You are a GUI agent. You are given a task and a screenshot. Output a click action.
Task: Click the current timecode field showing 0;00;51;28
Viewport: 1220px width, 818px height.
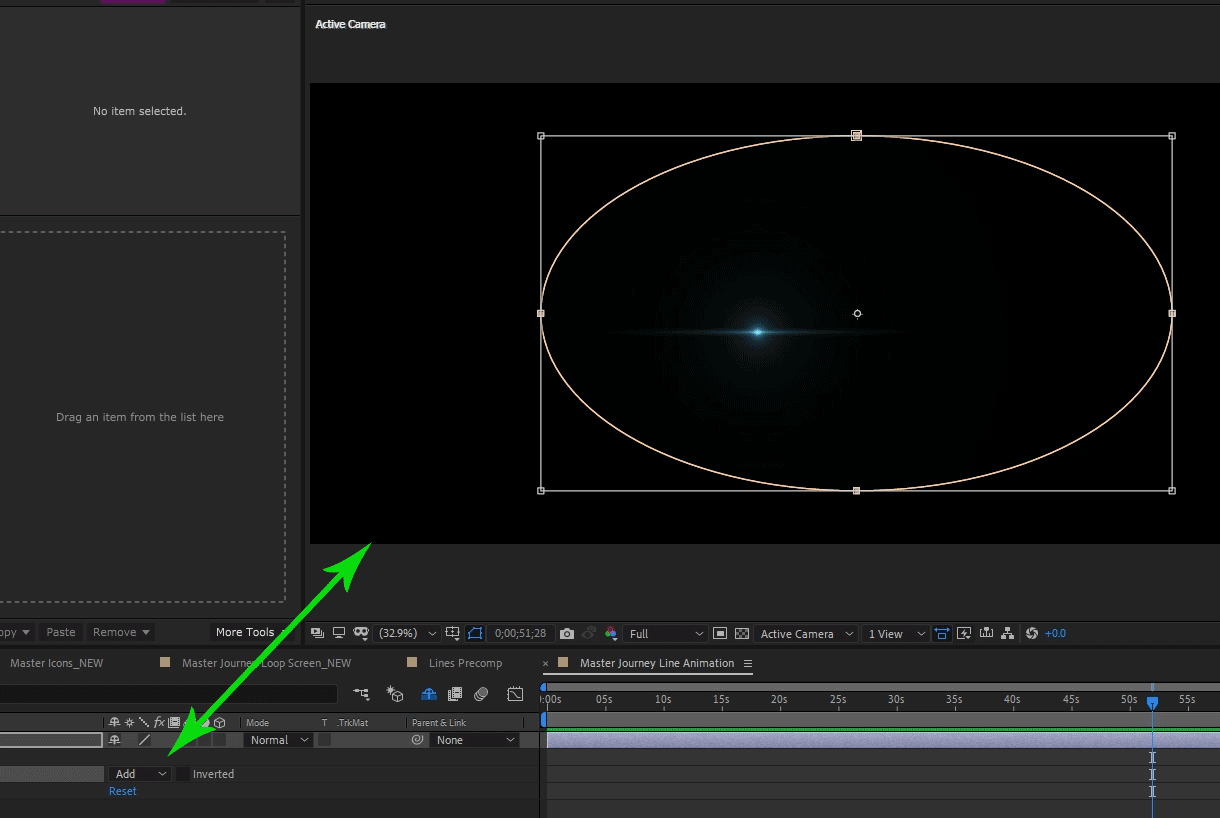tap(520, 632)
